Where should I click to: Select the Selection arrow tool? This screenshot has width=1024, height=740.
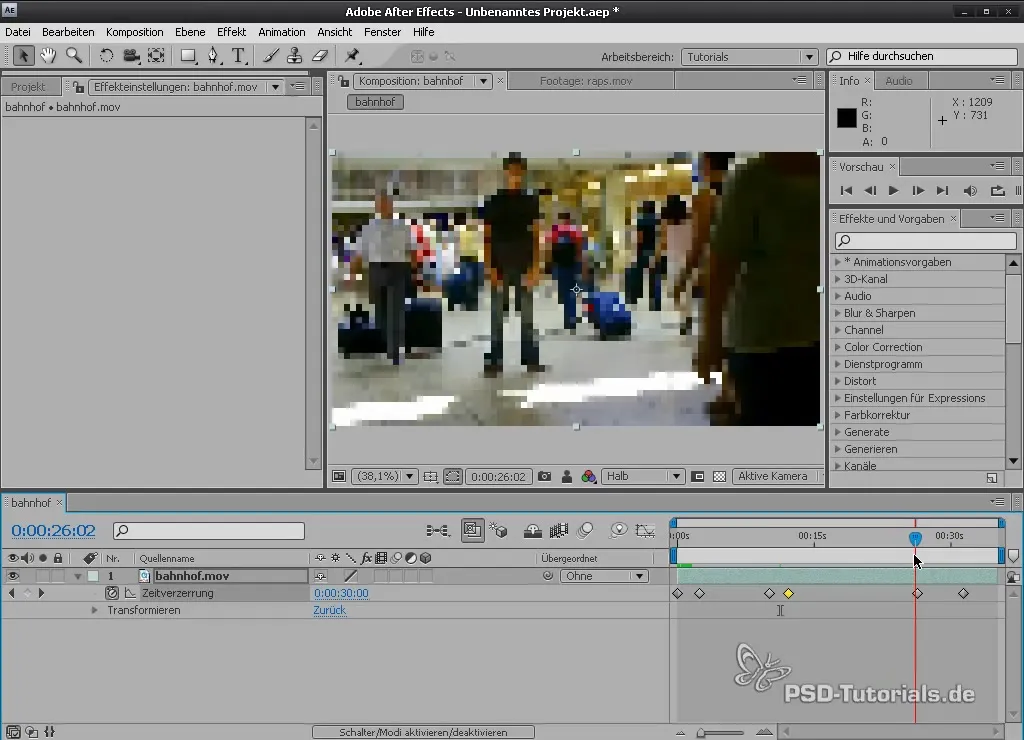pos(23,56)
